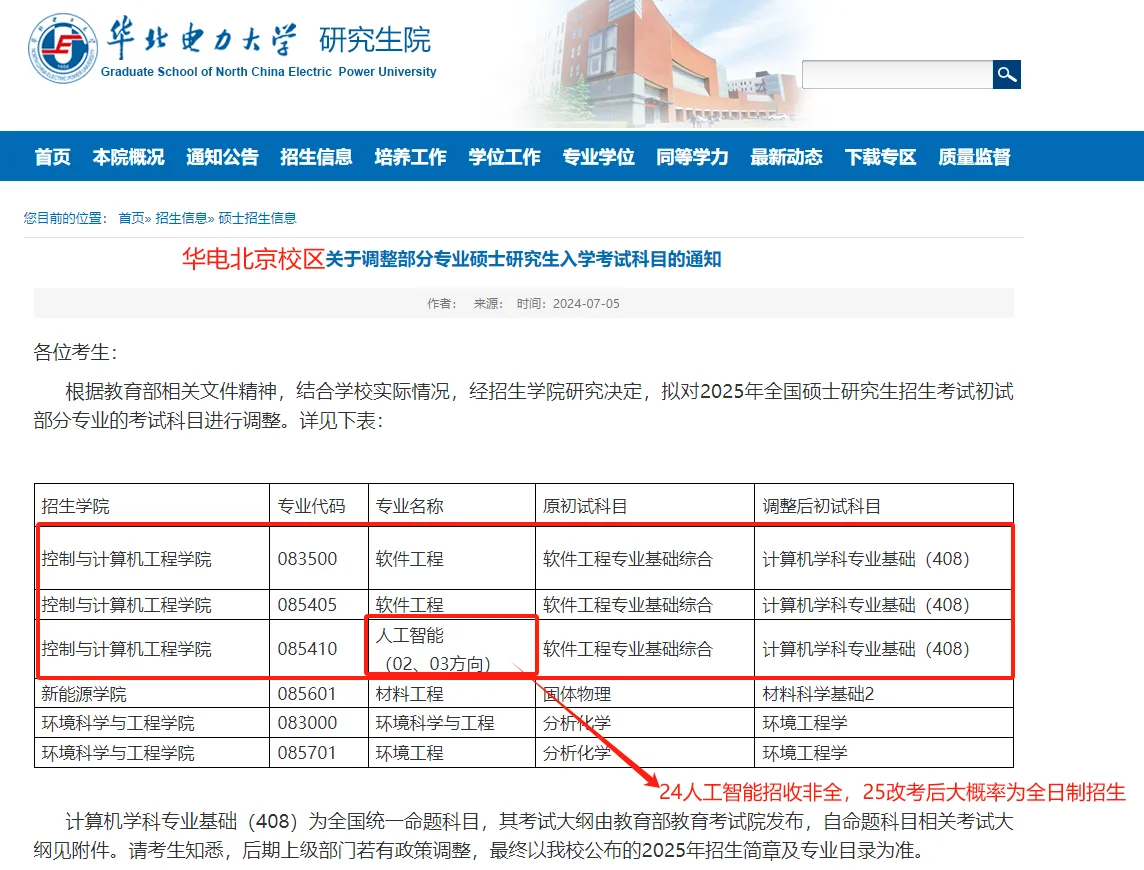Click the 招生信息 breadcrumb link

click(x=181, y=218)
